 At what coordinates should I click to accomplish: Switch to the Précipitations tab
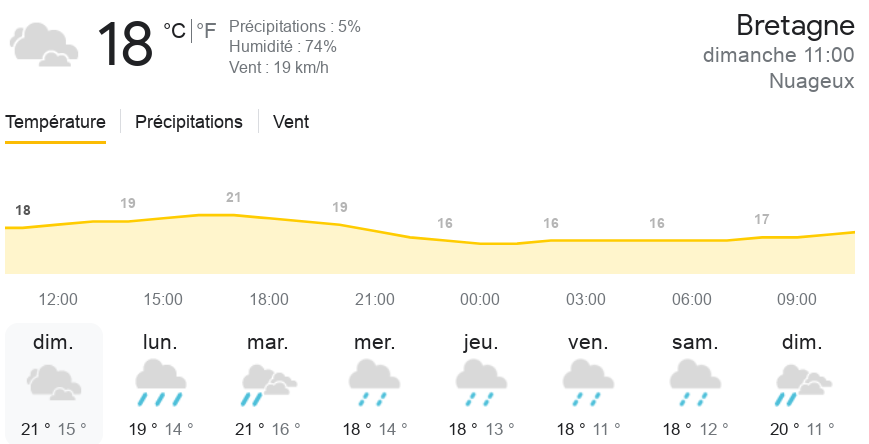(189, 122)
